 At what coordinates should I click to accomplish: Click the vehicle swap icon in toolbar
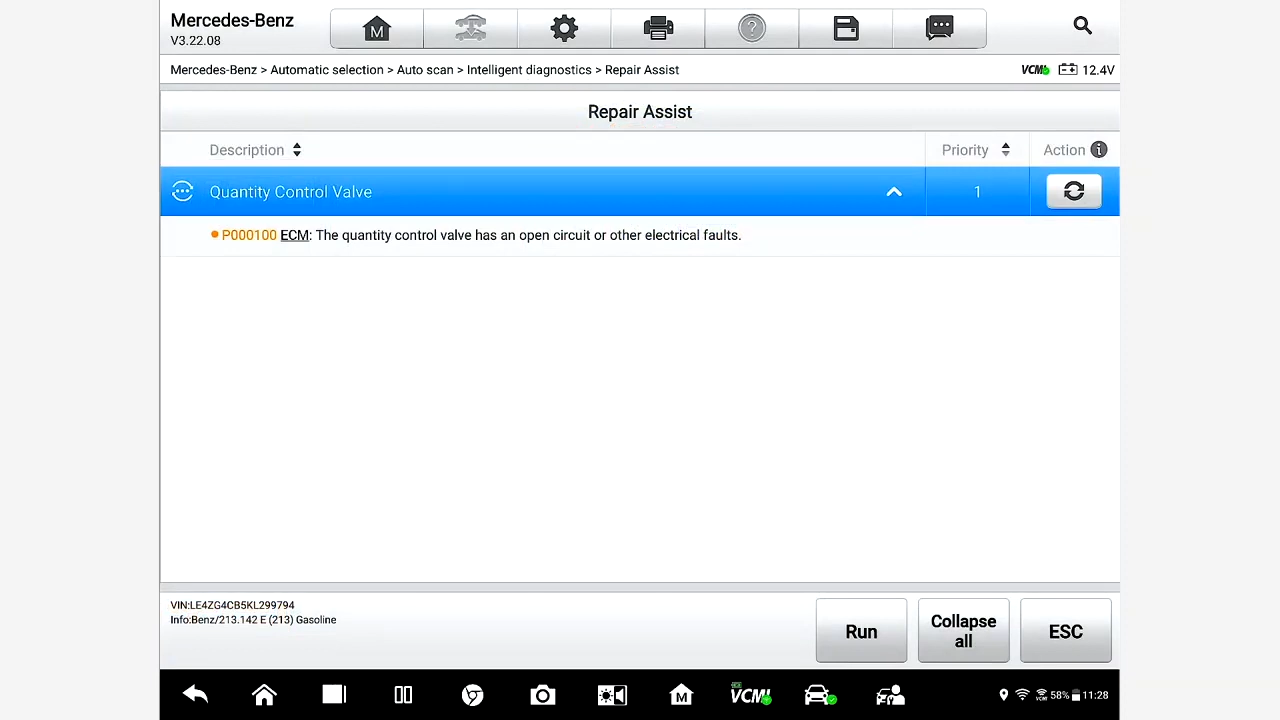click(x=470, y=29)
